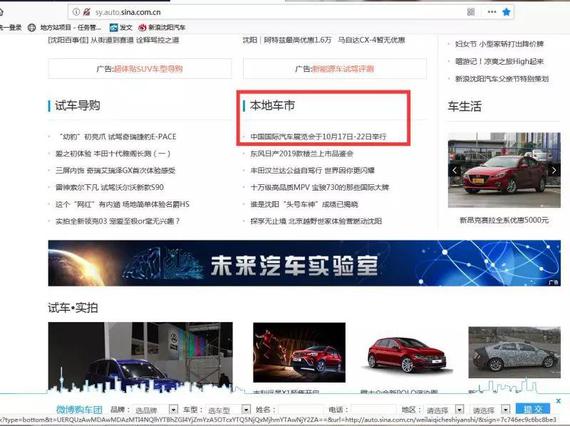Viewport: 570px width, 426px height.
Task: Open the Sina Weibo 新浪沈阳汽车 bookmark
Action: 162,27
